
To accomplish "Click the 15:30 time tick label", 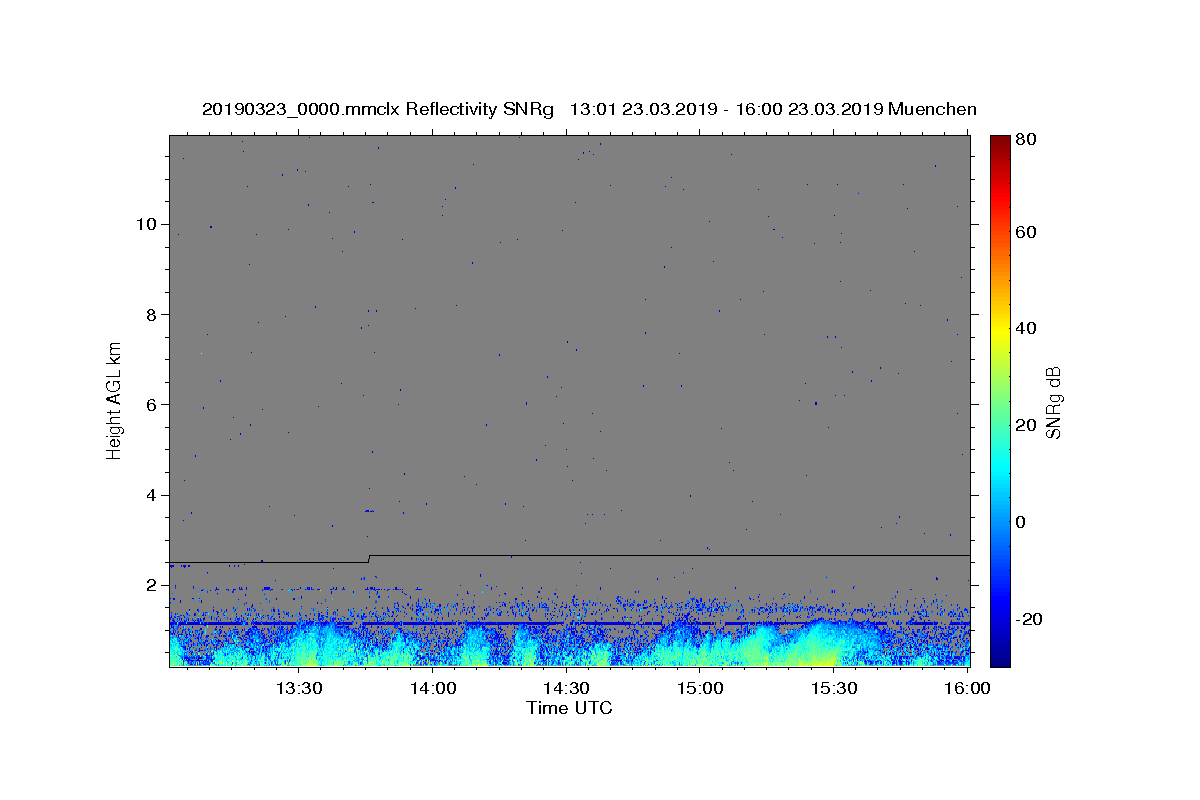I will click(833, 688).
